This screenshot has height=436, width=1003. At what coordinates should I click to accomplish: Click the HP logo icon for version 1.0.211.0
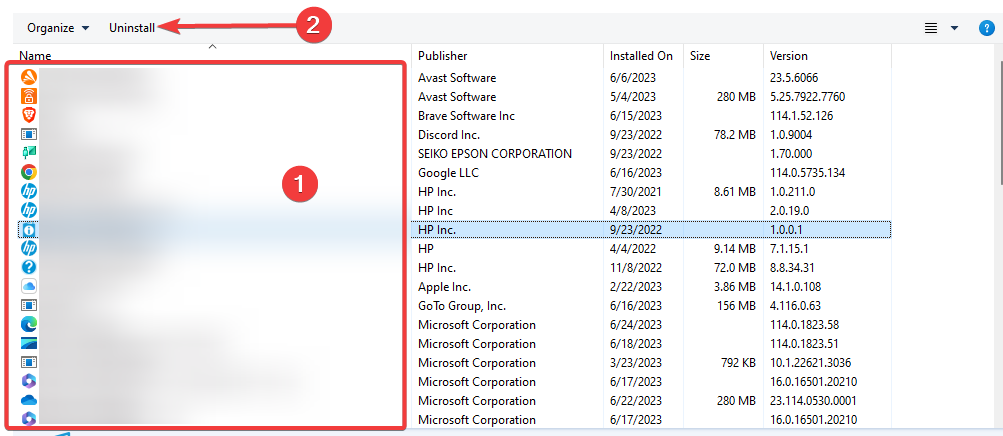click(x=29, y=191)
